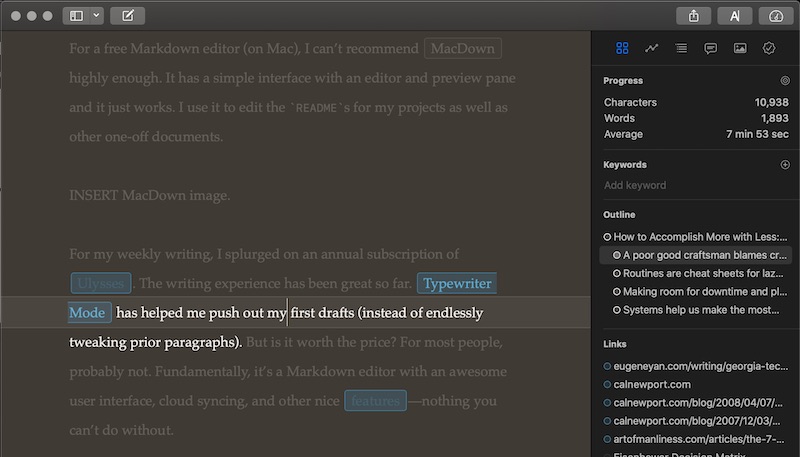This screenshot has width=800, height=457.
Task: Add a keyword with the plus icon
Action: click(x=784, y=165)
